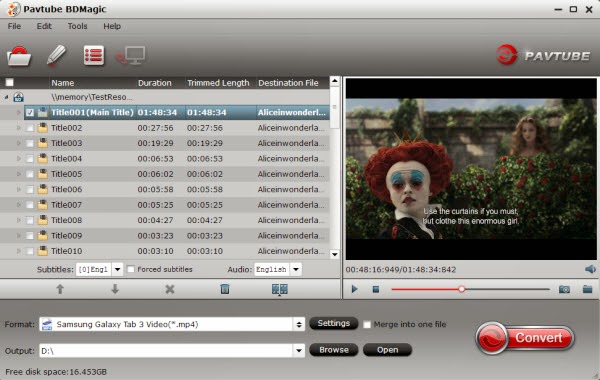Click the Title005 clip icon
The height and width of the screenshot is (380, 600).
[42, 174]
